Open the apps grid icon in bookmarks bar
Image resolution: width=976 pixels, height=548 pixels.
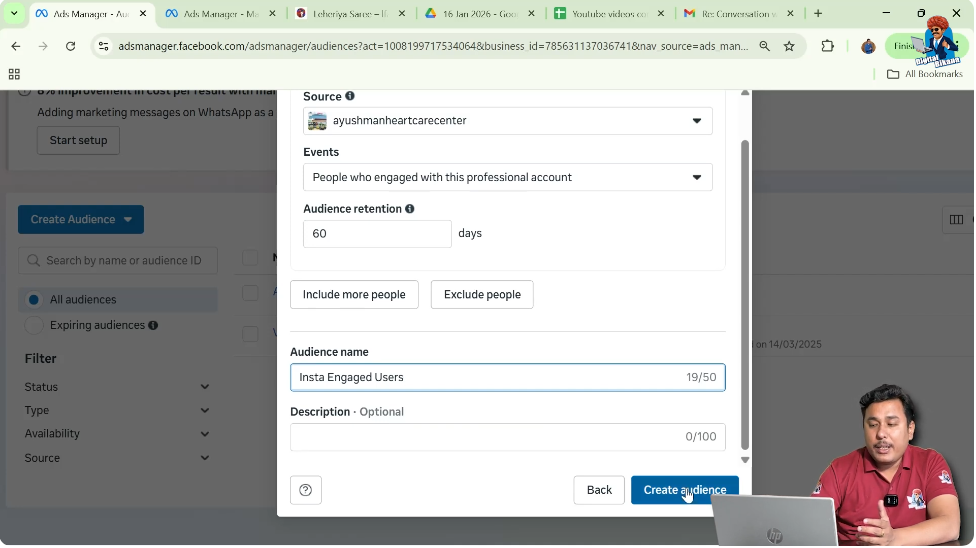(x=14, y=74)
